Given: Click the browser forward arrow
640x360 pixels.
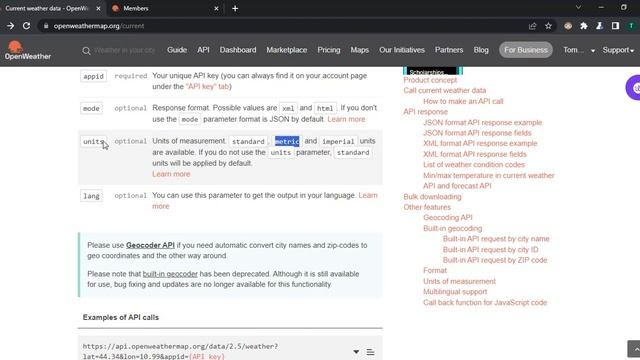Looking at the screenshot, I should (x=11, y=26).
